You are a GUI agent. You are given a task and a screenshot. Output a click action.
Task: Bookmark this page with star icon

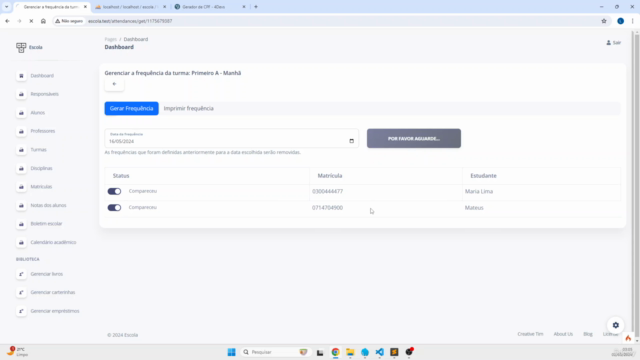[604, 21]
